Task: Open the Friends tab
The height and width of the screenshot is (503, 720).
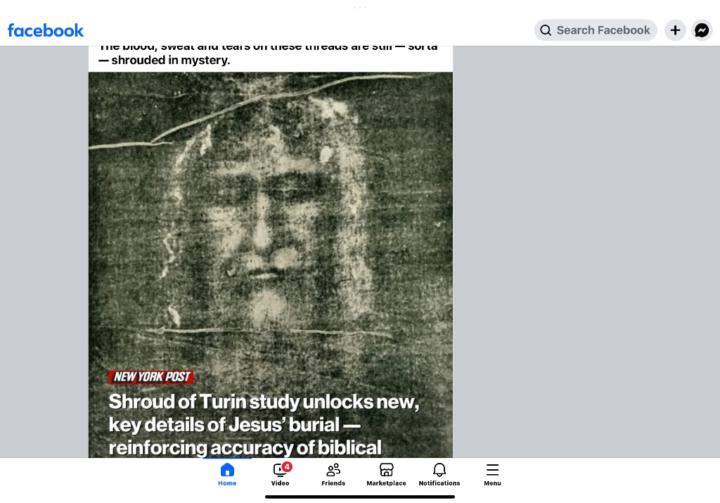Action: (x=333, y=474)
